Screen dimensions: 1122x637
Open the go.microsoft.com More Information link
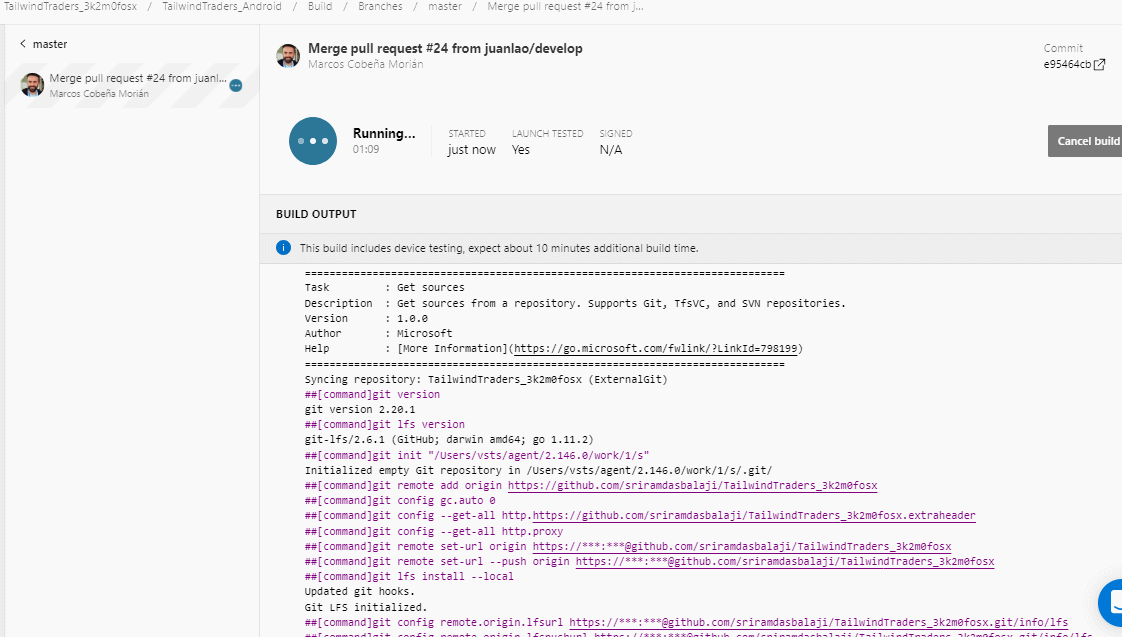coord(655,349)
